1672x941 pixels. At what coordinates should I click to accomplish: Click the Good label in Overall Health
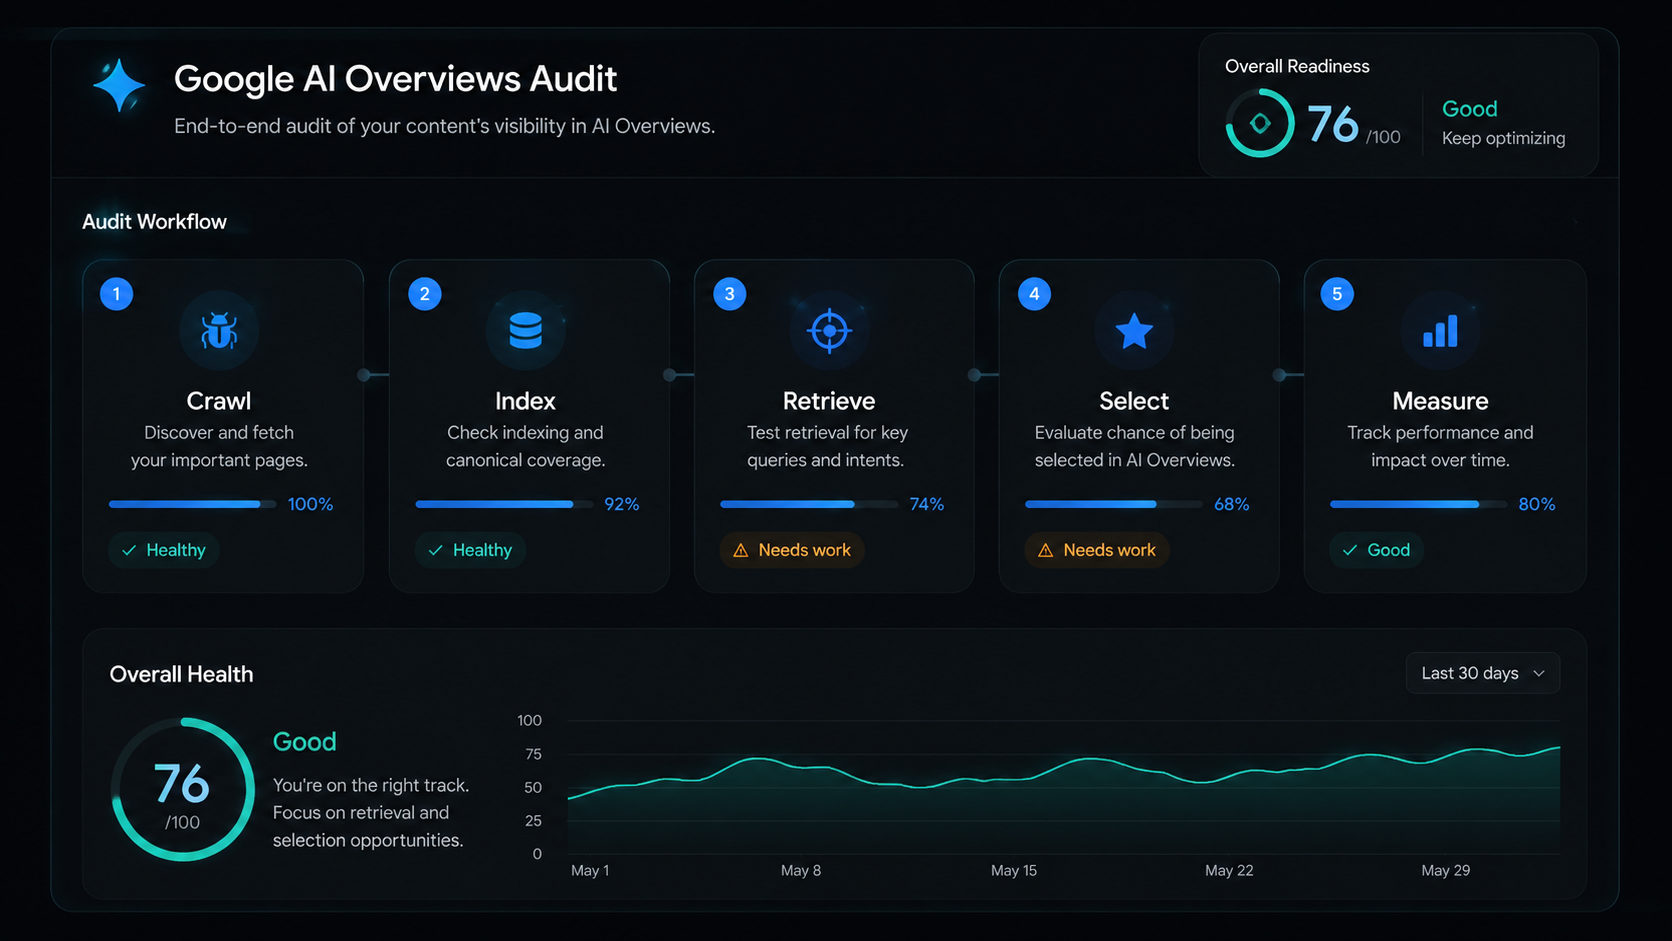click(305, 742)
